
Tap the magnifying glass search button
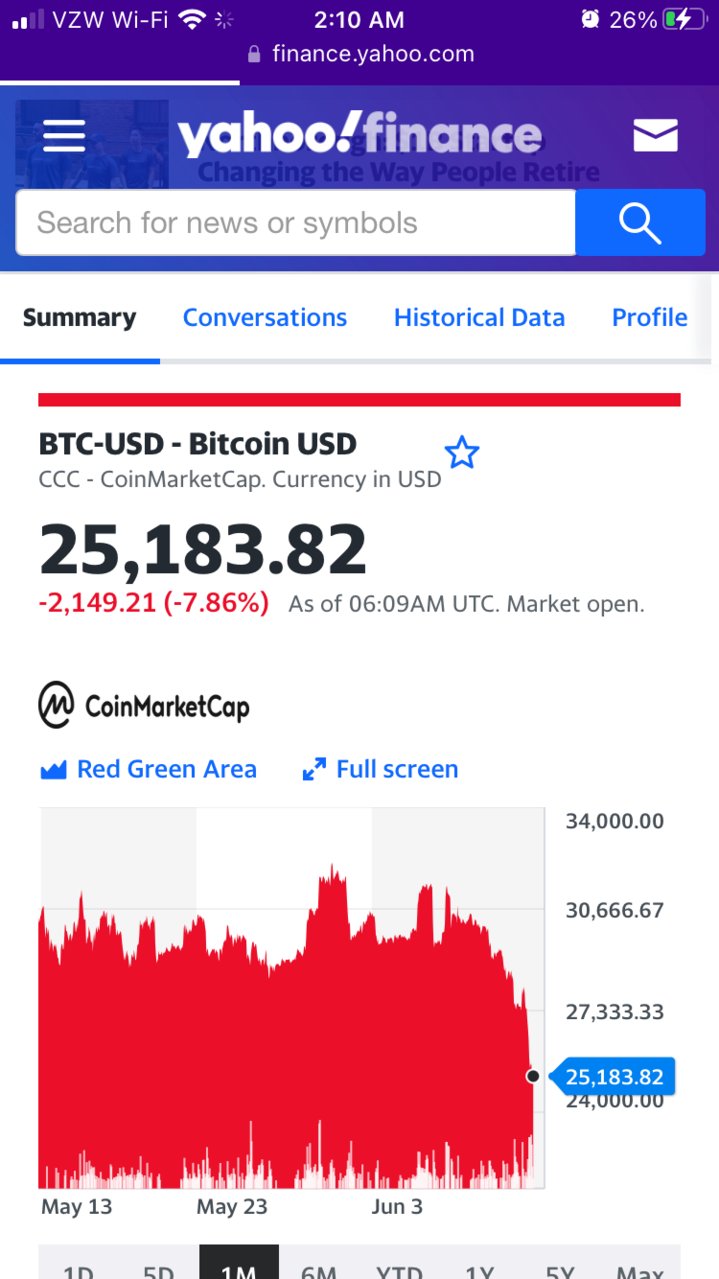click(x=640, y=222)
